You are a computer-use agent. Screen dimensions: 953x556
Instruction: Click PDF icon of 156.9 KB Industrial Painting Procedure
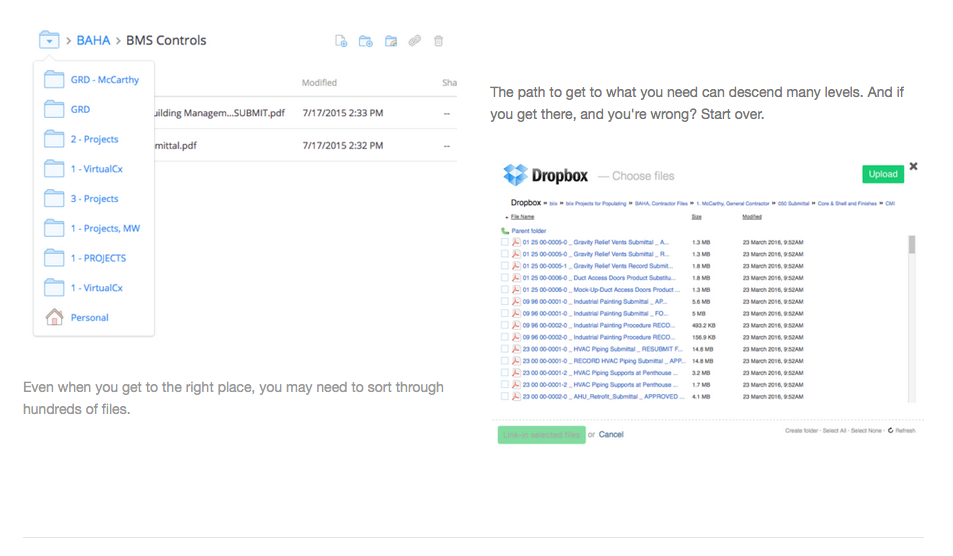click(516, 337)
